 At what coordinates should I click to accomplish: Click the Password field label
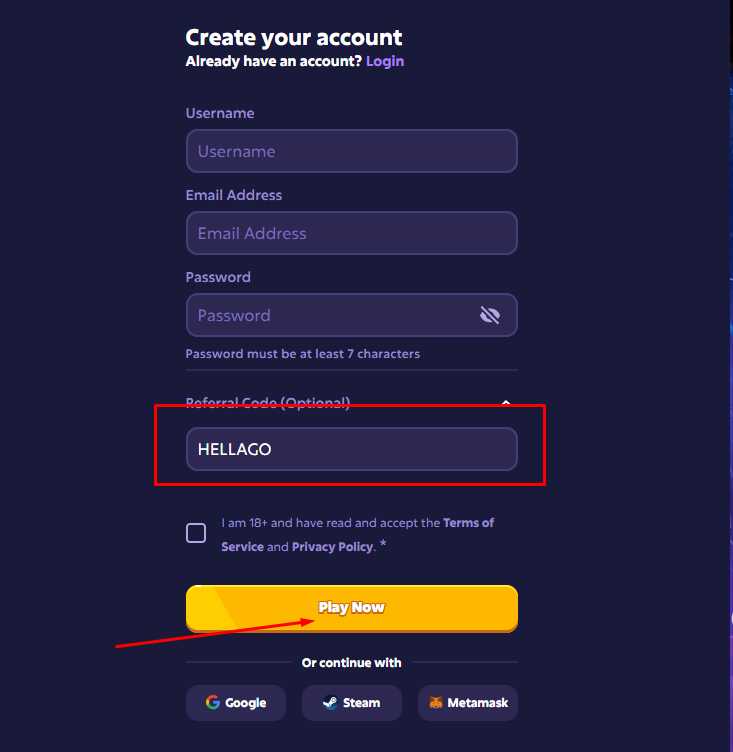coord(218,278)
